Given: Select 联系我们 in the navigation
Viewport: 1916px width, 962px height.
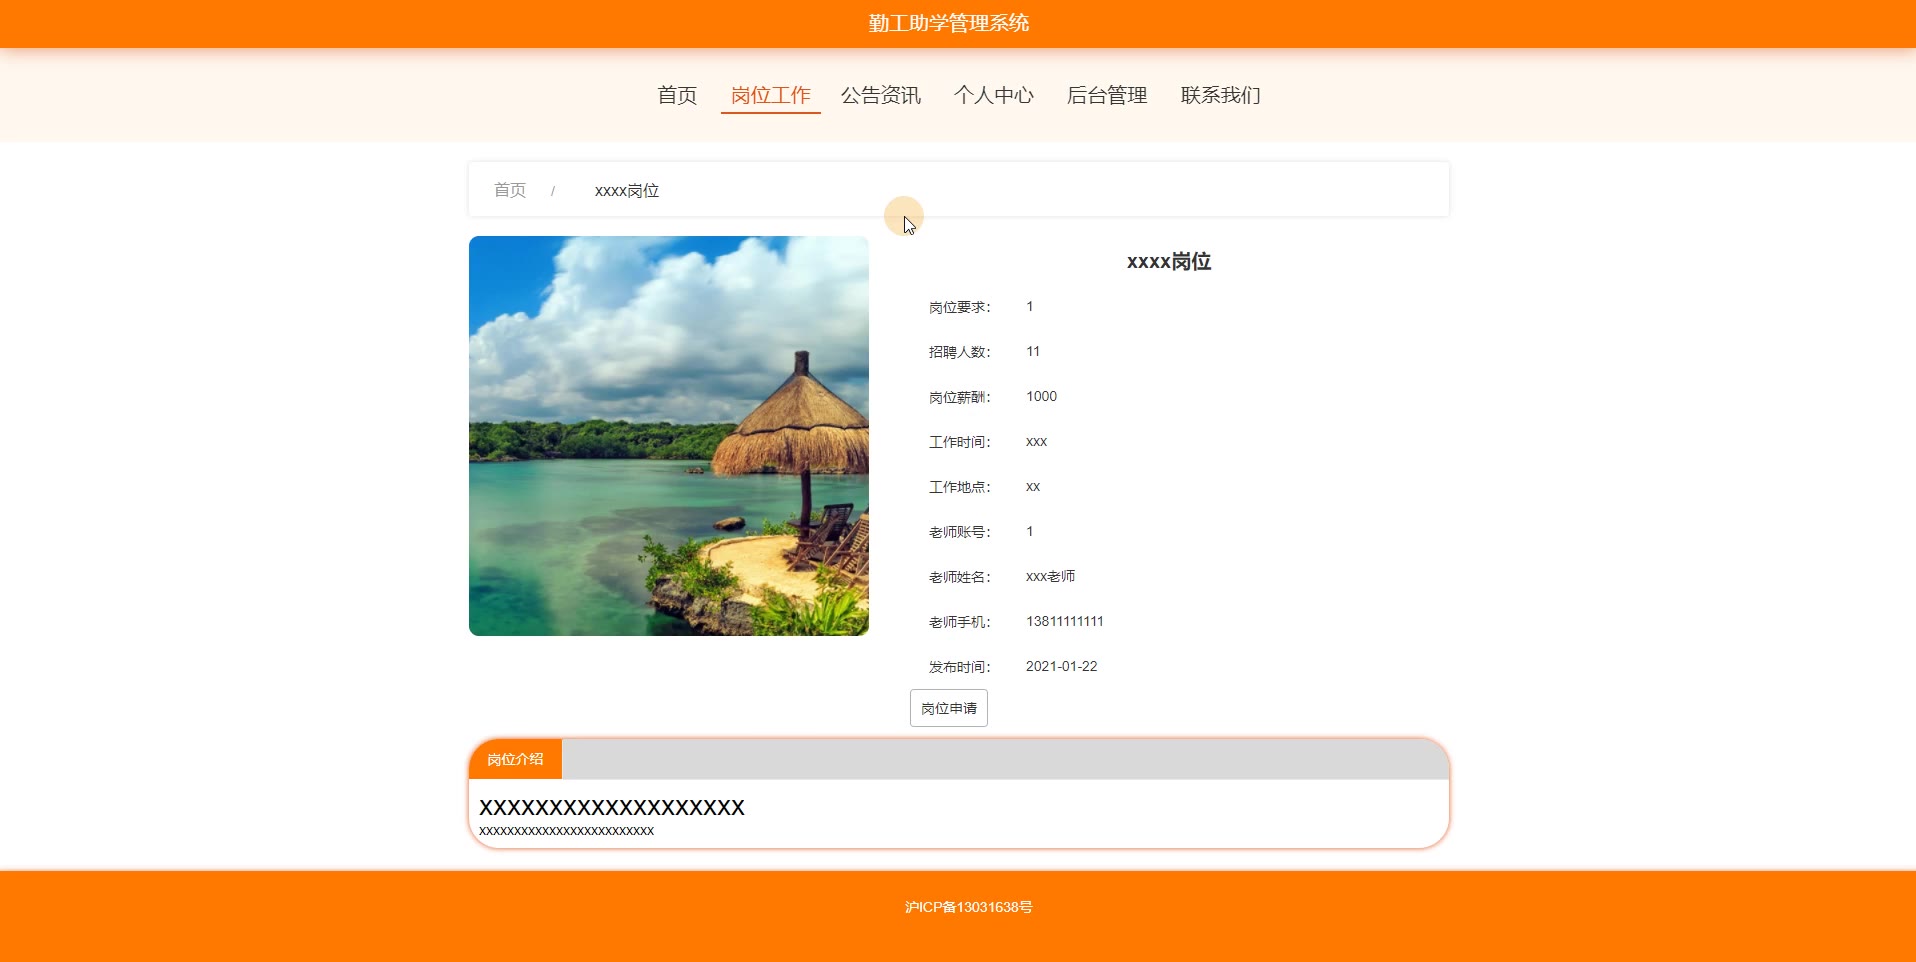Looking at the screenshot, I should (x=1220, y=95).
